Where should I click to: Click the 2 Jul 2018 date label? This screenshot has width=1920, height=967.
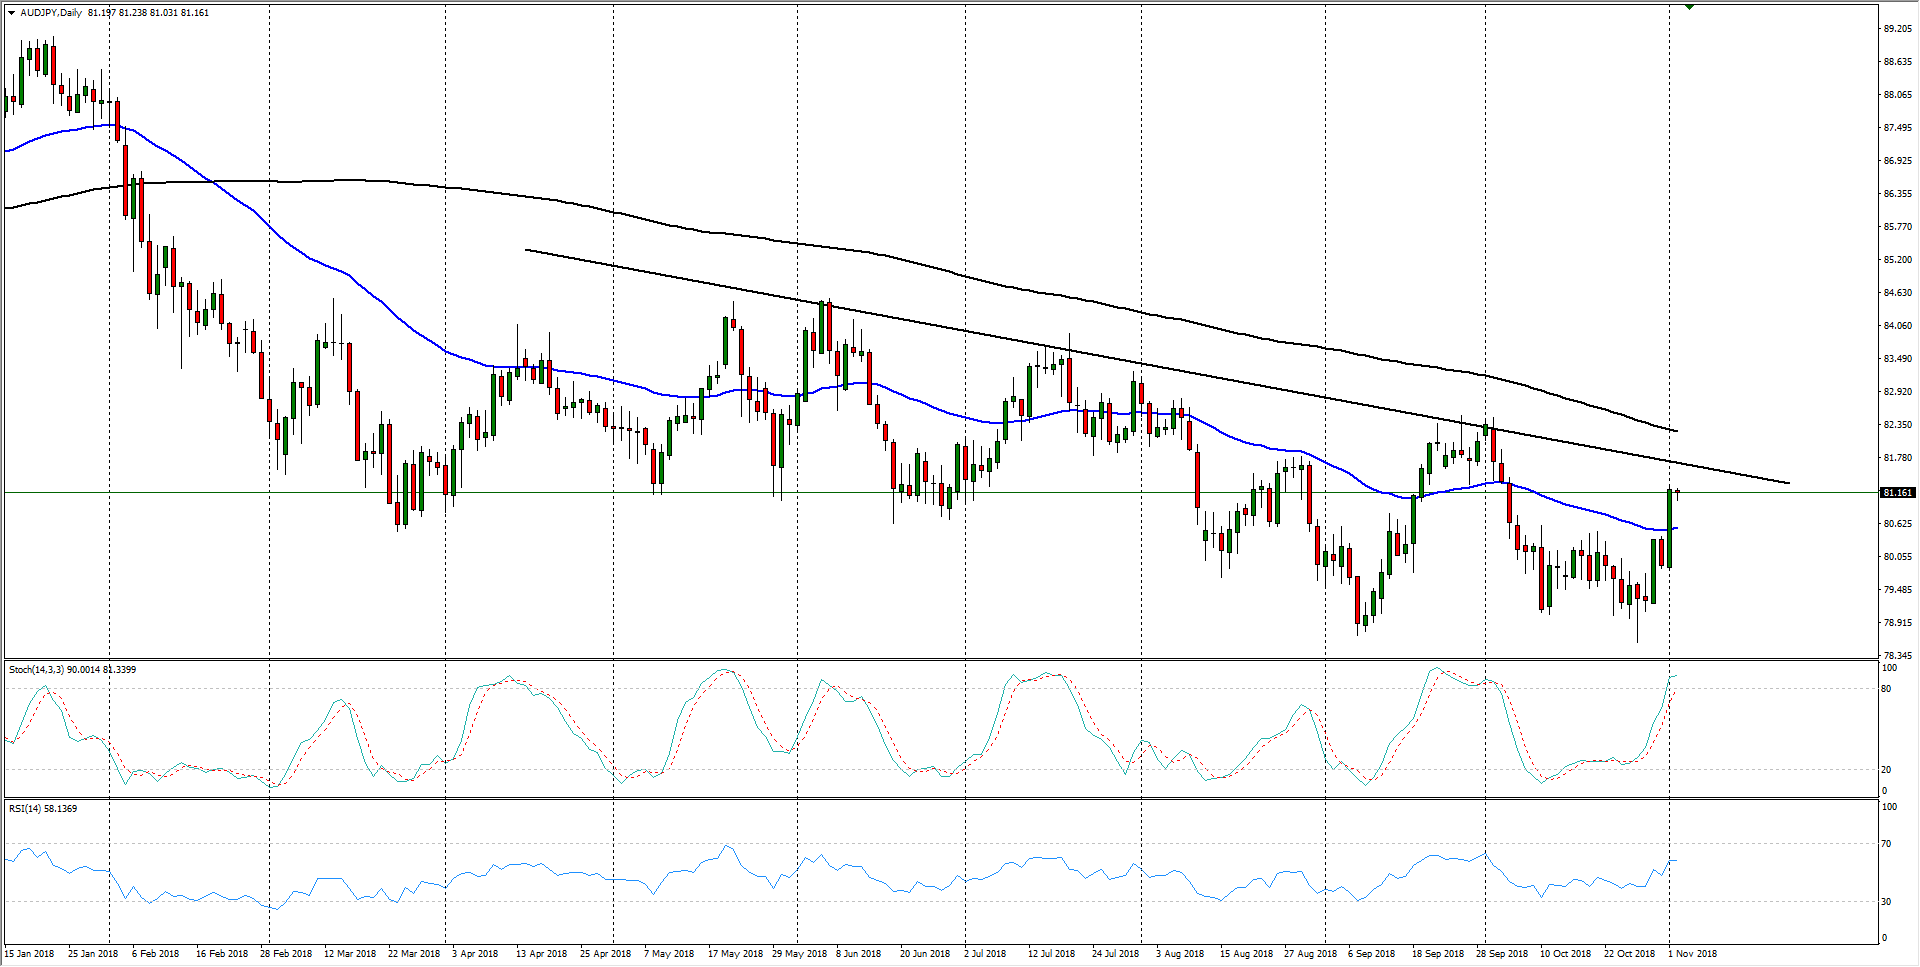pyautogui.click(x=987, y=953)
